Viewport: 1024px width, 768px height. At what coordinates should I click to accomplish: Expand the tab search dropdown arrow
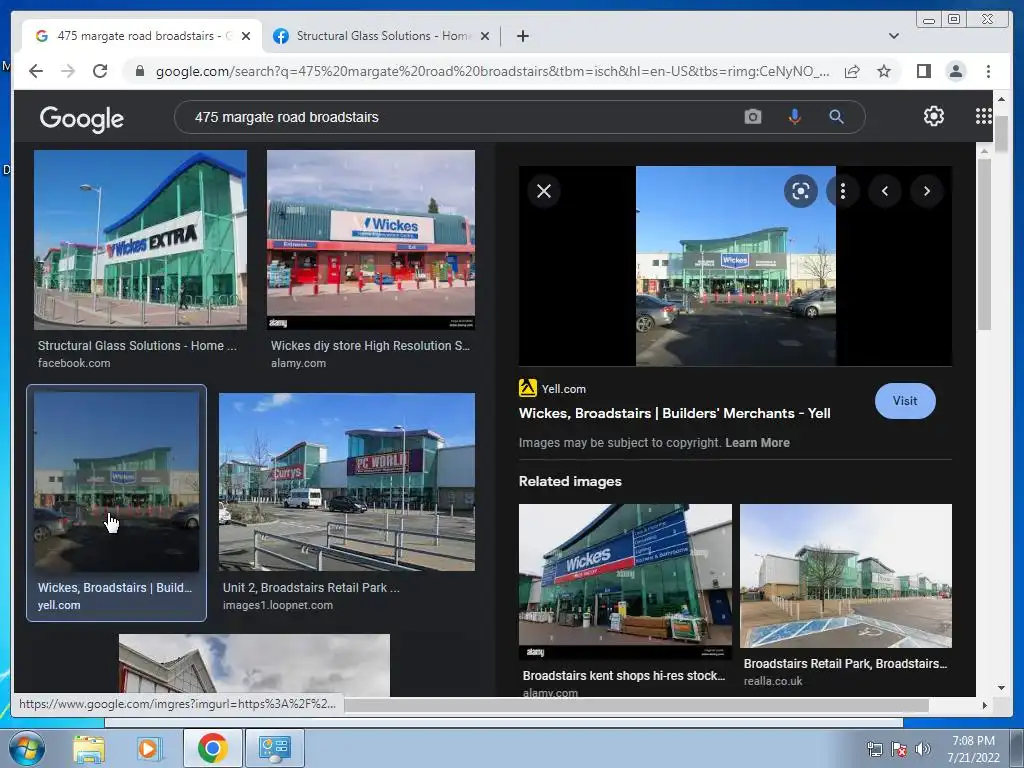click(893, 36)
